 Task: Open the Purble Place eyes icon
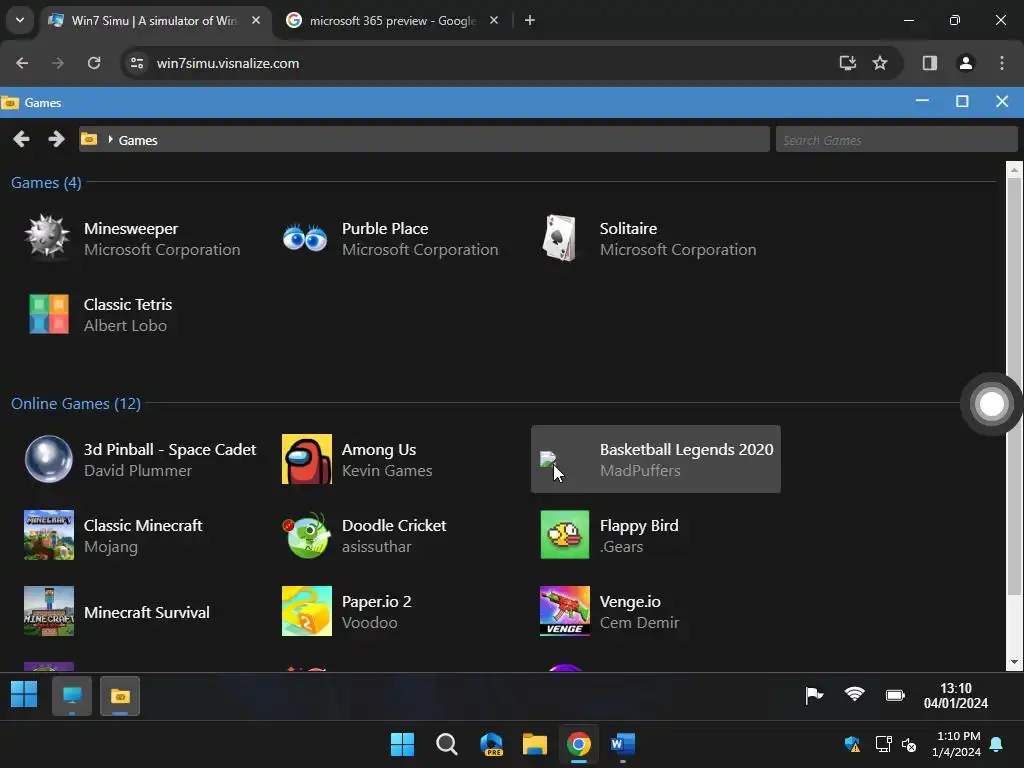click(305, 238)
